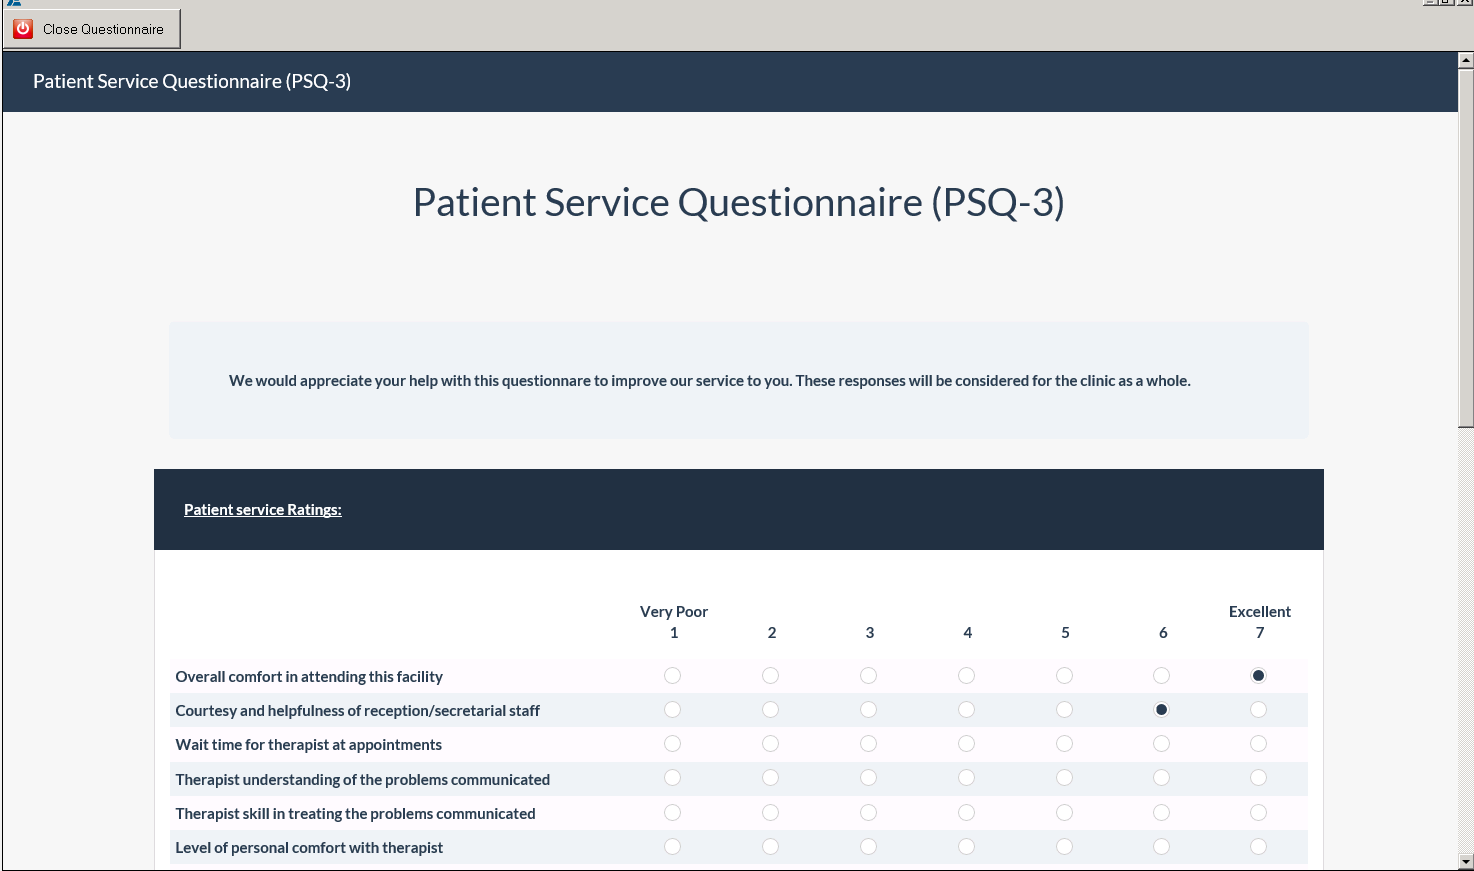Viewport: 1474px width, 871px height.
Task: Rate wait time for therapist as 4
Action: coord(966,743)
